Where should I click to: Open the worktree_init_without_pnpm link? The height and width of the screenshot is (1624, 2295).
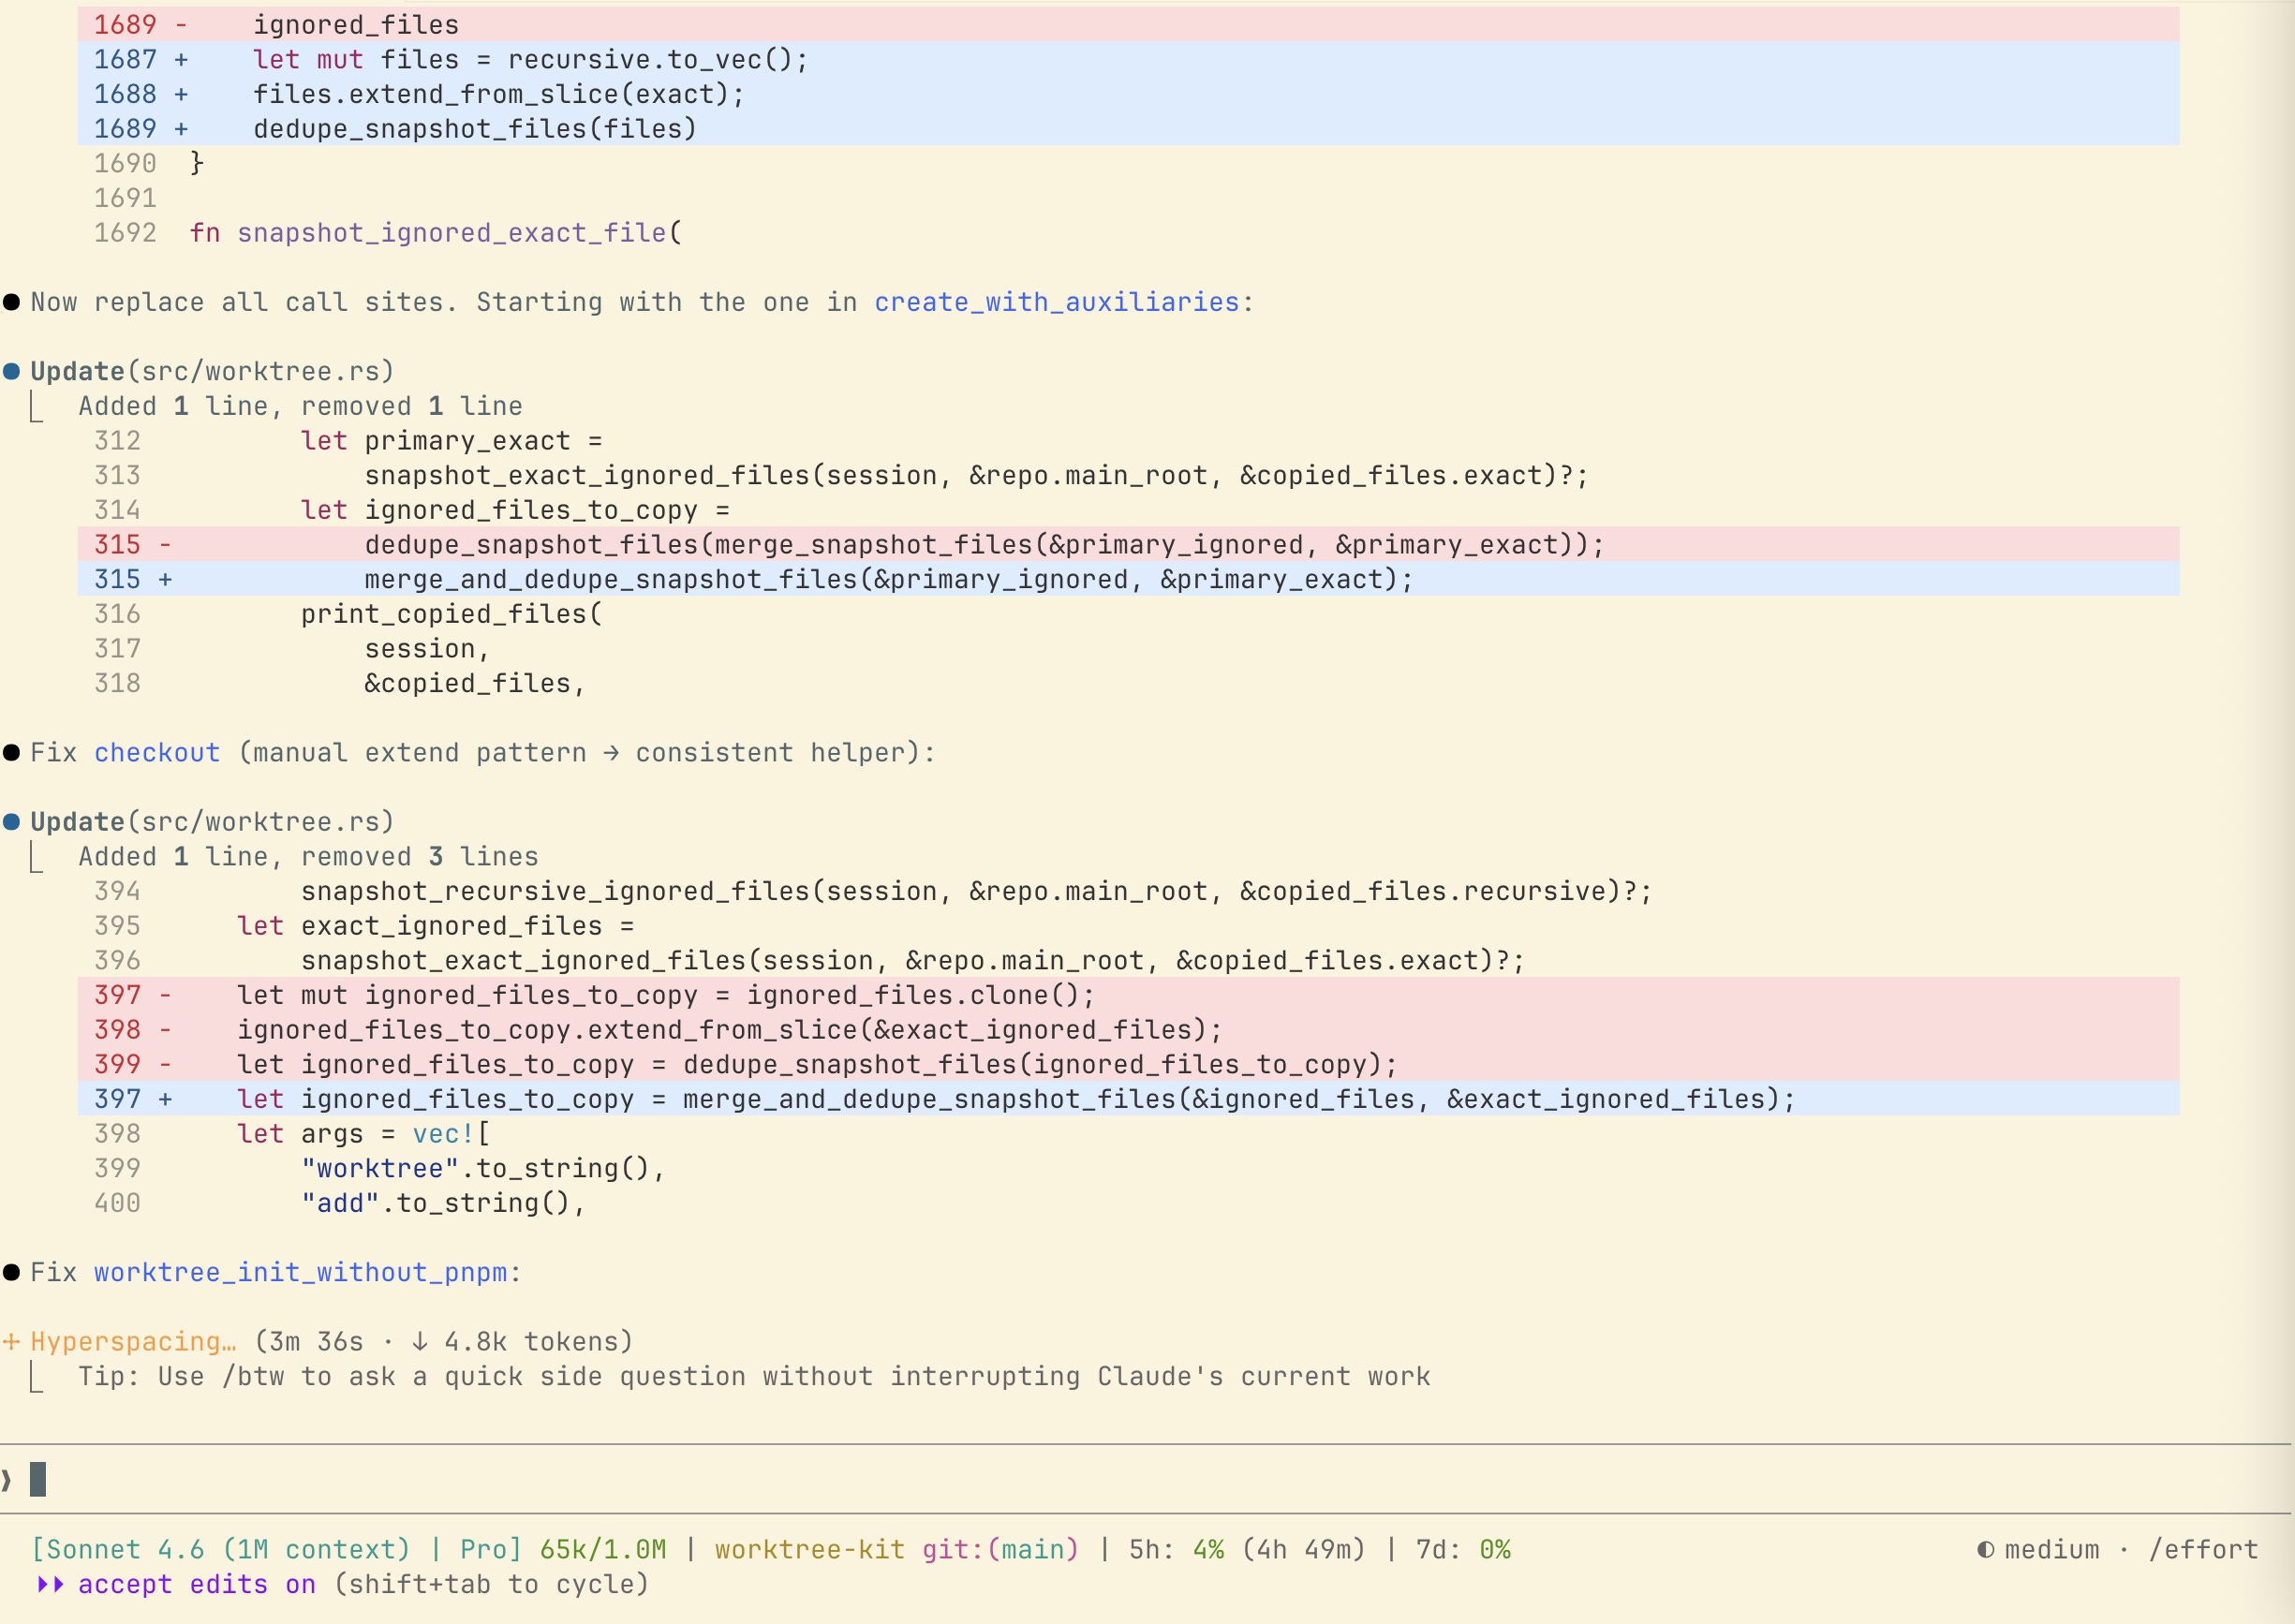click(x=300, y=1272)
